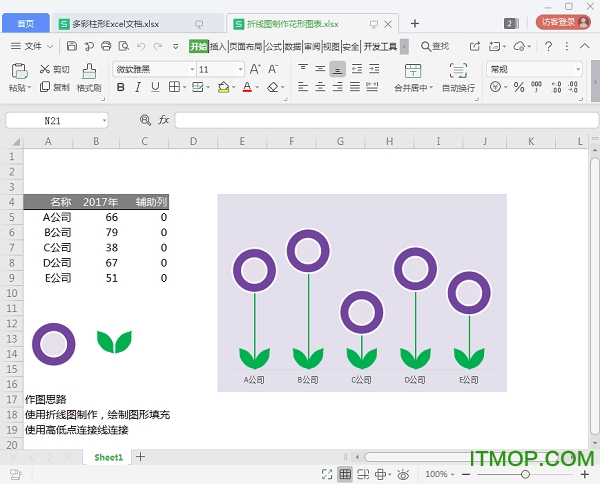This screenshot has height=484, width=600.
Task: Click the insert function fx icon
Action: 163,120
